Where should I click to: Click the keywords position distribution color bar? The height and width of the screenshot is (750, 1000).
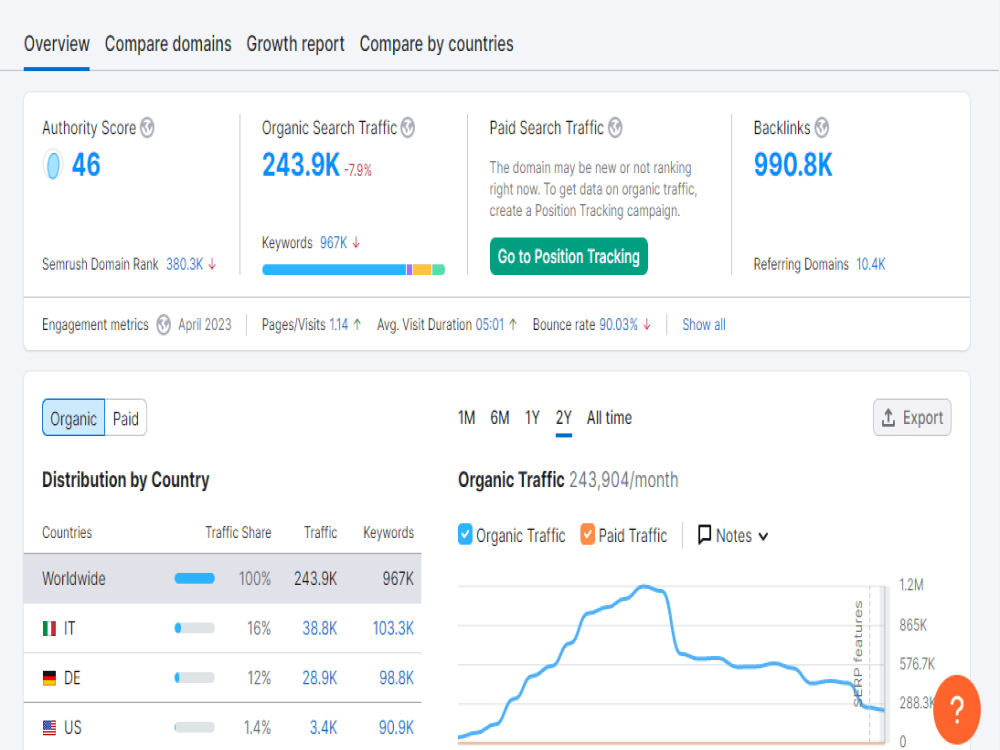pos(353,270)
